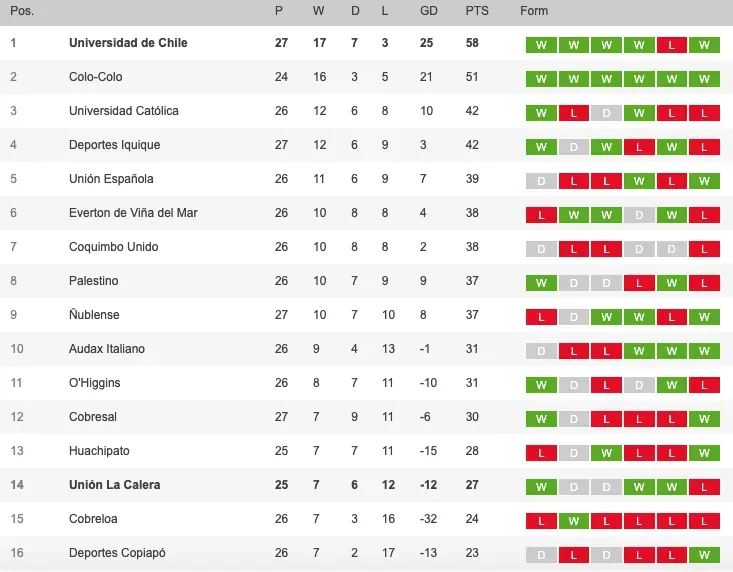
Task: Click the grey D badge in Huachipato's form
Action: tap(573, 453)
